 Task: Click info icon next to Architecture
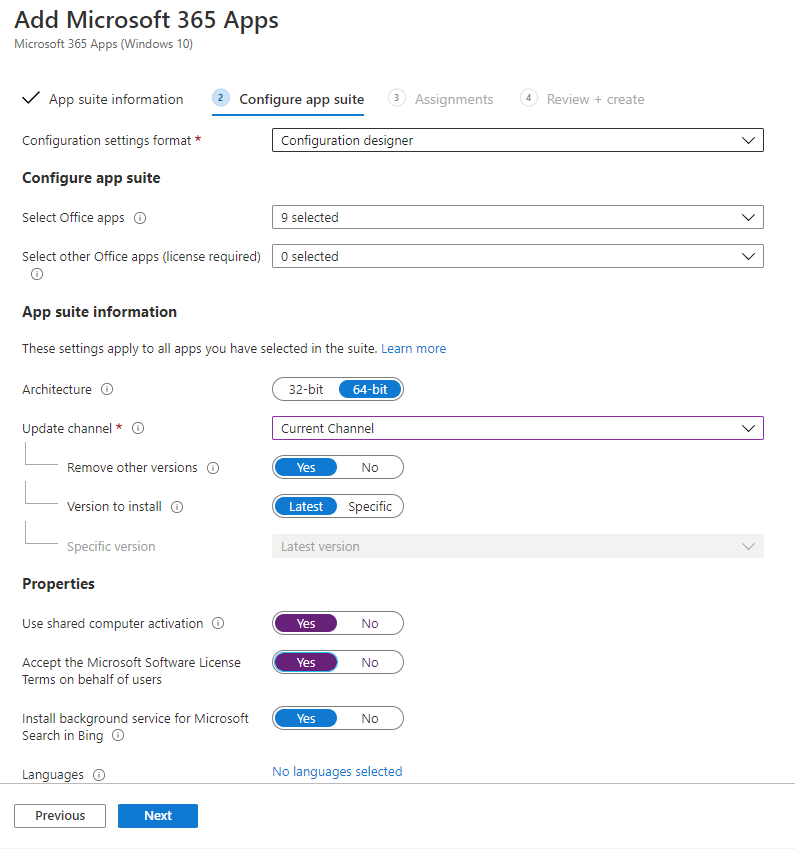107,390
